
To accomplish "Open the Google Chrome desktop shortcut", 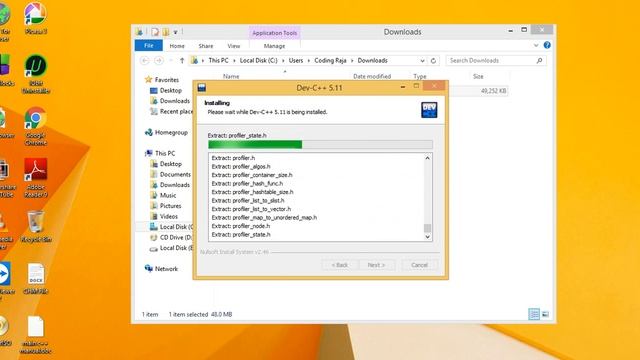I will tap(36, 126).
